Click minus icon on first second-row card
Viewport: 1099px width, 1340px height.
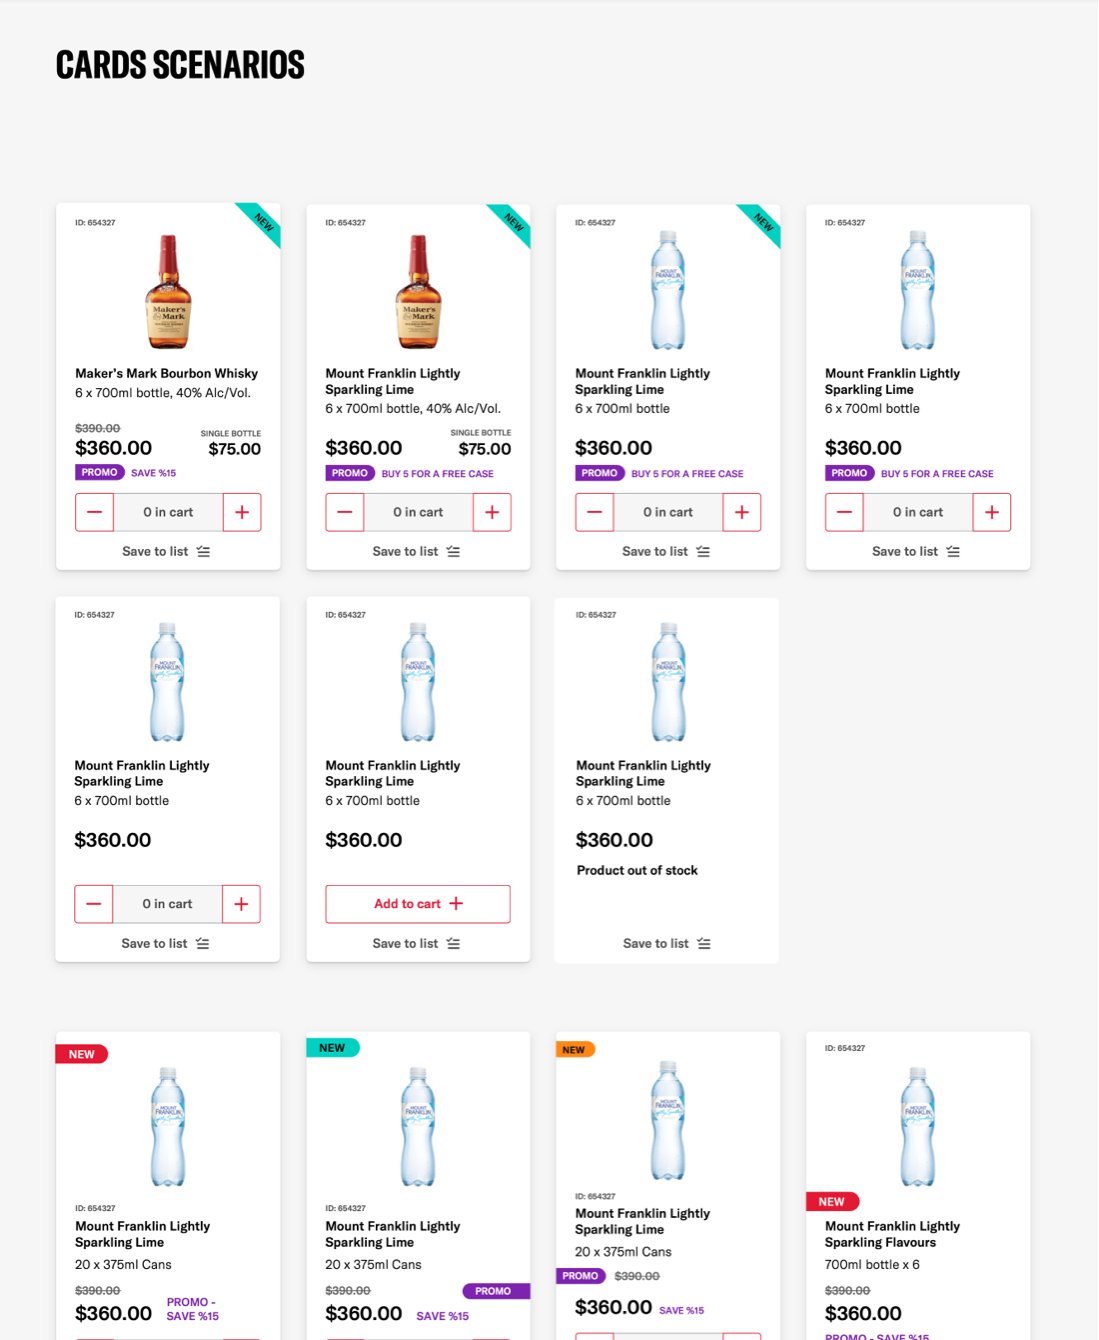click(x=93, y=904)
